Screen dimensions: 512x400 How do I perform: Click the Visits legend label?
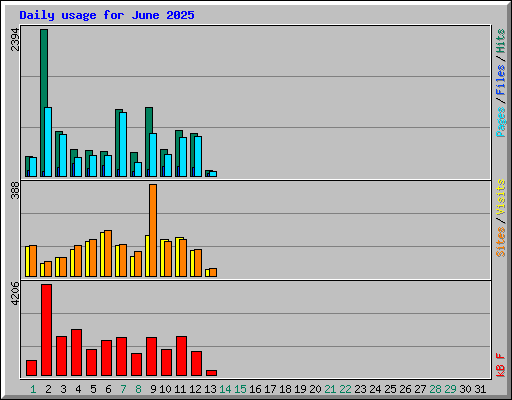point(501,197)
